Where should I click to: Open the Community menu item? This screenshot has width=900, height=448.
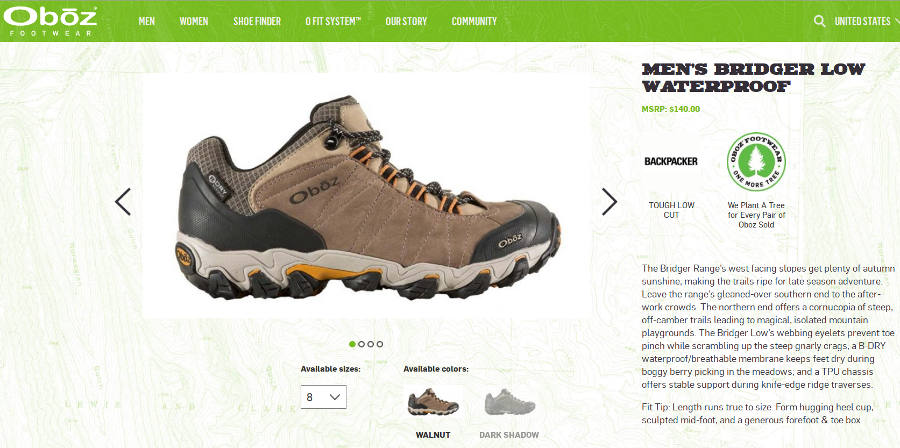474,21
